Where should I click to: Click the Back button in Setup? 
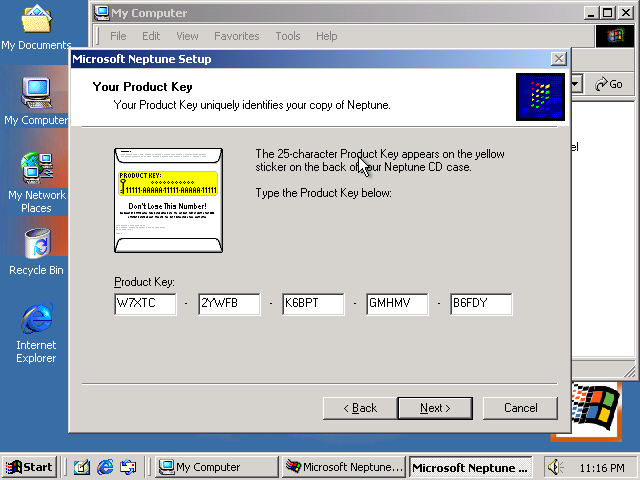tap(360, 408)
